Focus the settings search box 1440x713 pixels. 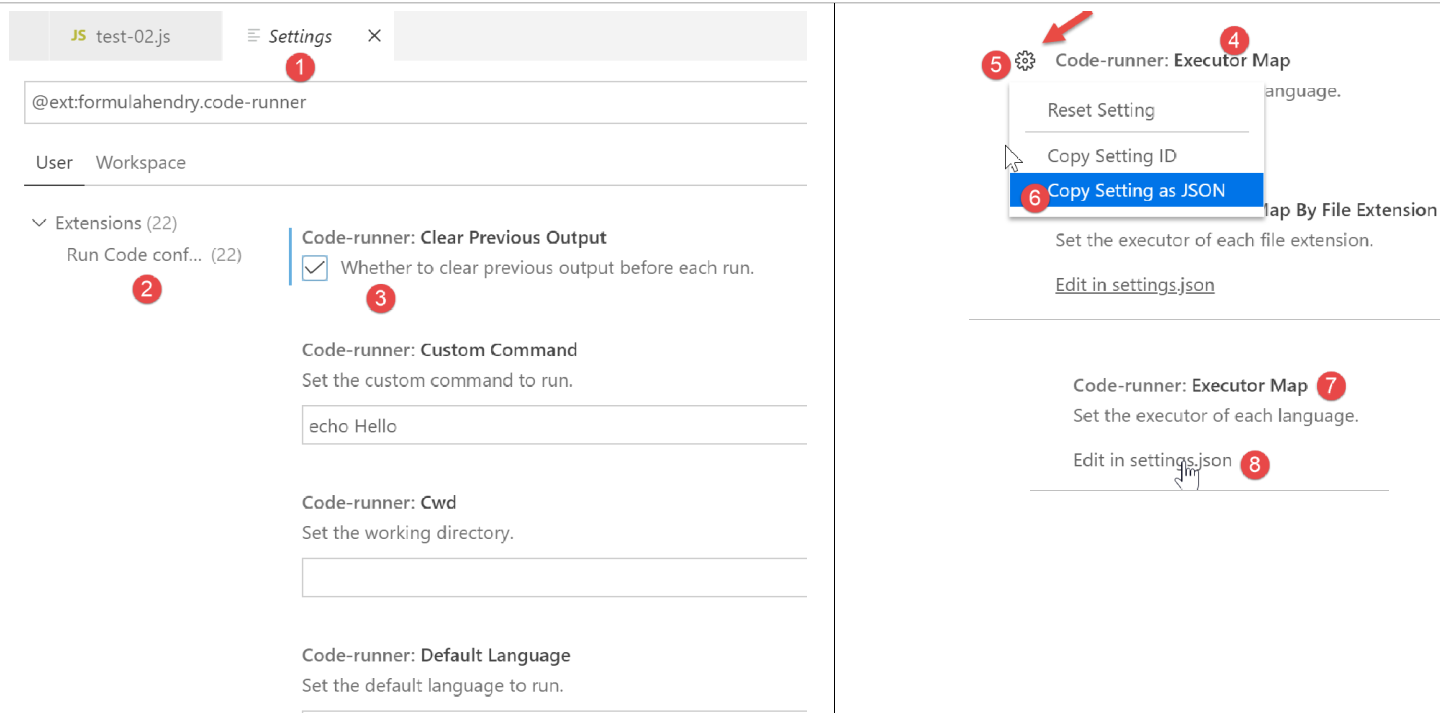click(x=414, y=102)
